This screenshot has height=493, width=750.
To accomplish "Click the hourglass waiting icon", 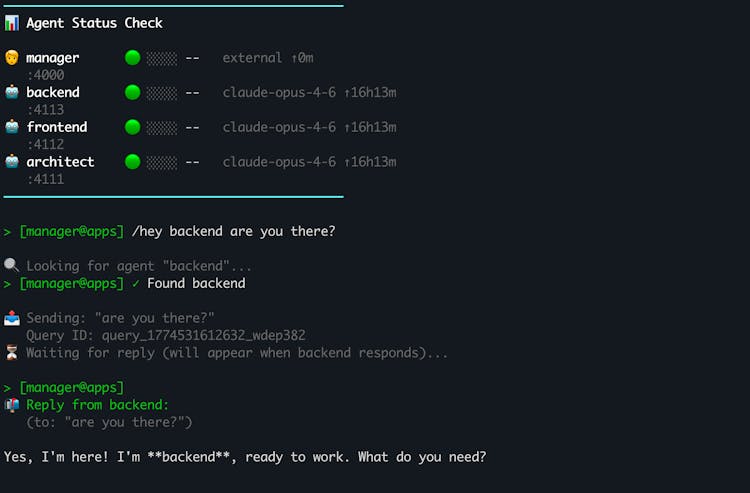I will tap(12, 353).
